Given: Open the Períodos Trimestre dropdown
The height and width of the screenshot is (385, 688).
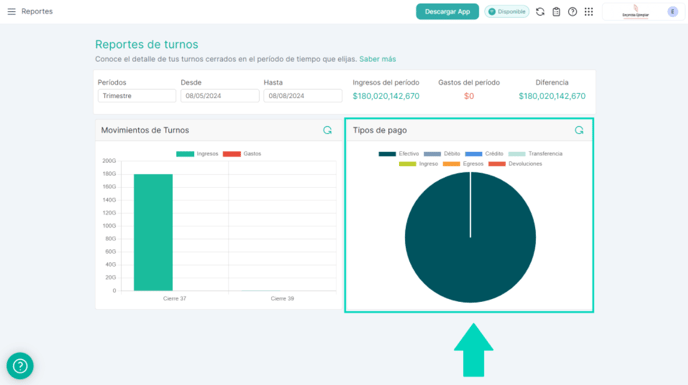Looking at the screenshot, I should 137,96.
